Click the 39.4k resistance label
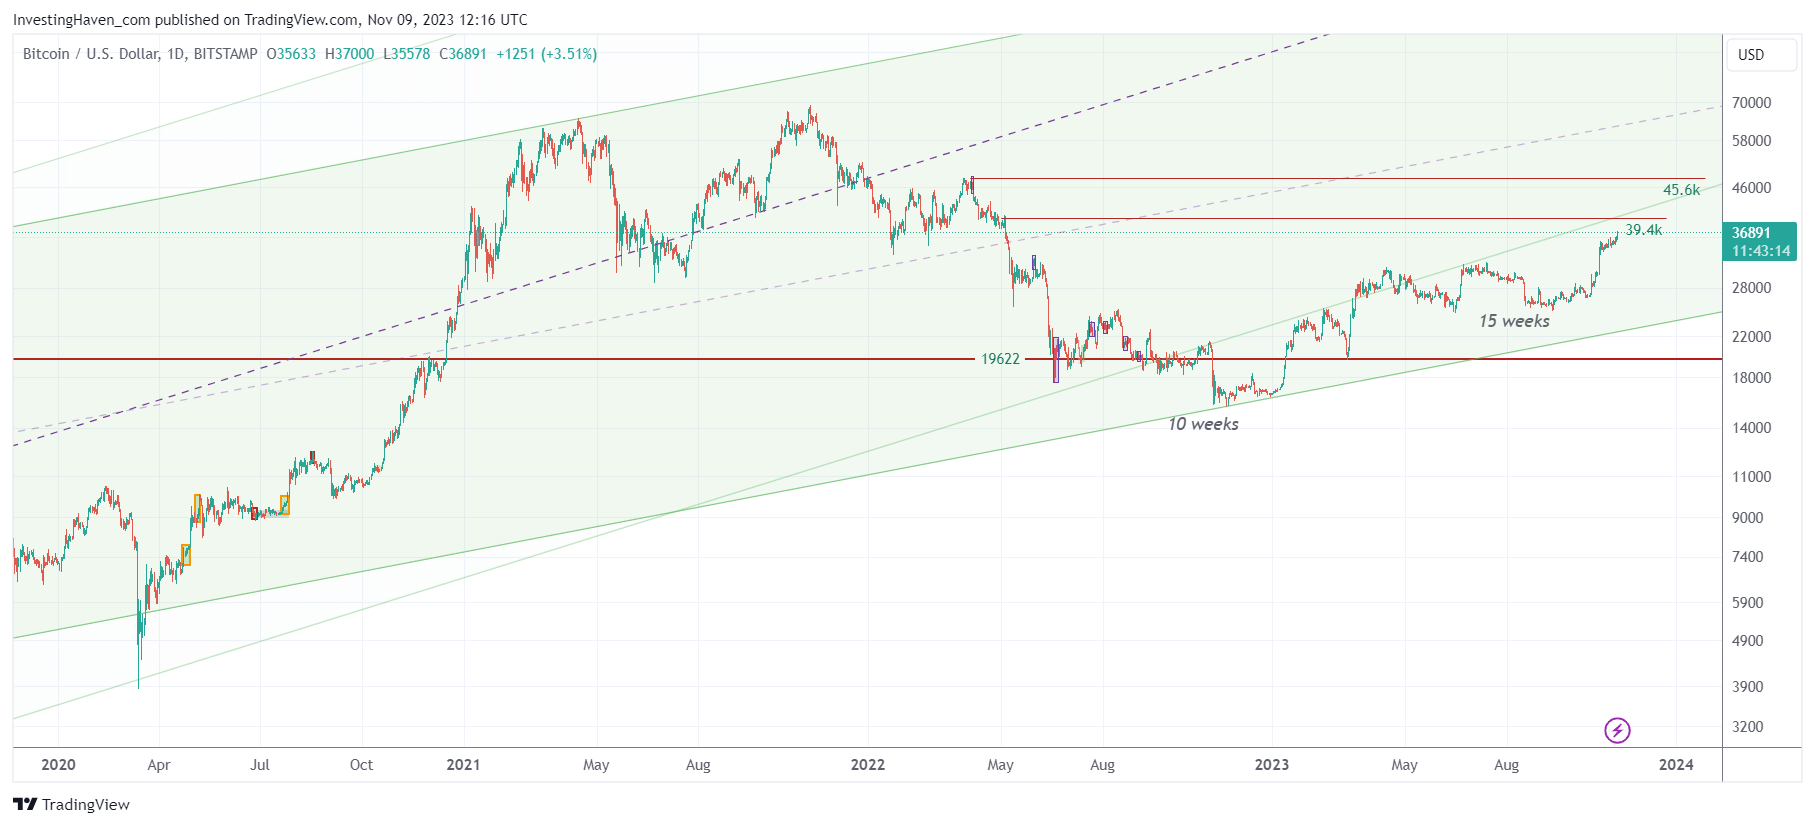The height and width of the screenshot is (826, 1815). [1643, 230]
